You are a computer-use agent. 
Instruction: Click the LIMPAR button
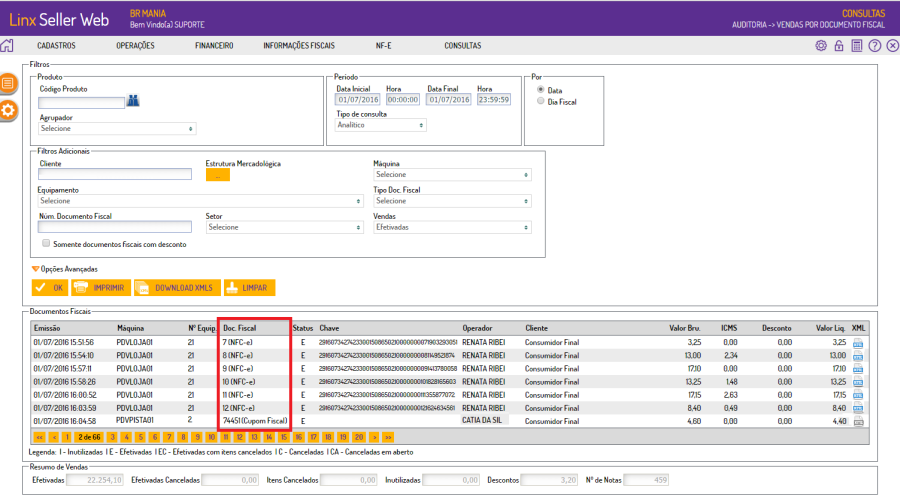click(249, 288)
